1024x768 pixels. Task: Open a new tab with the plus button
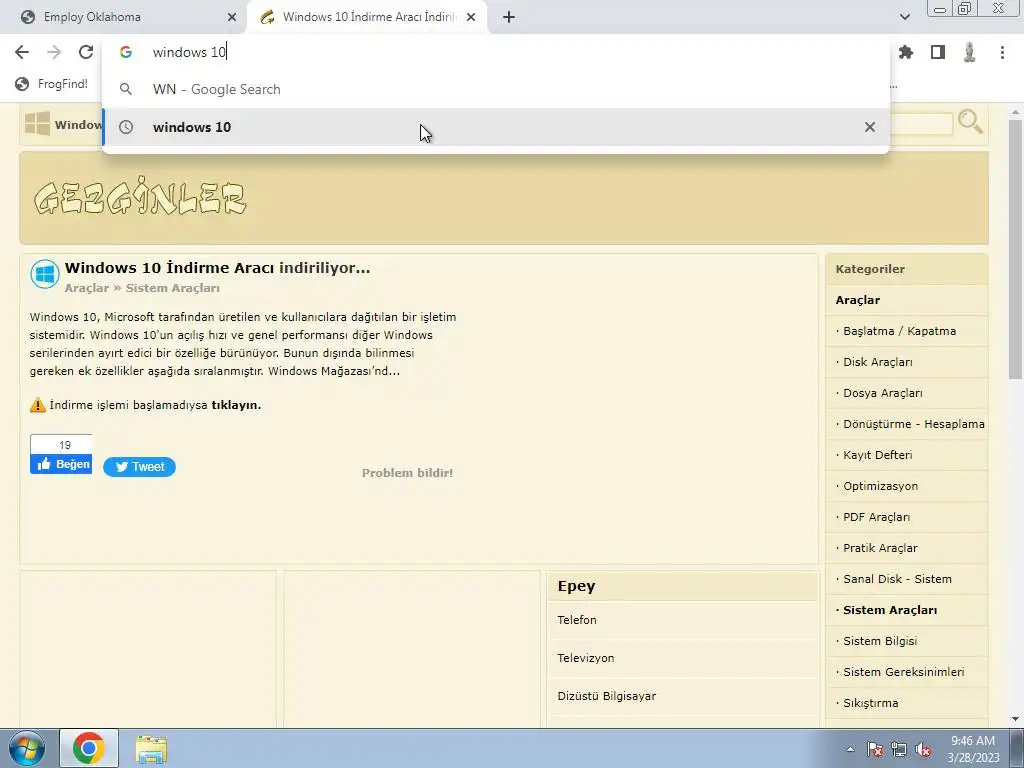(509, 17)
